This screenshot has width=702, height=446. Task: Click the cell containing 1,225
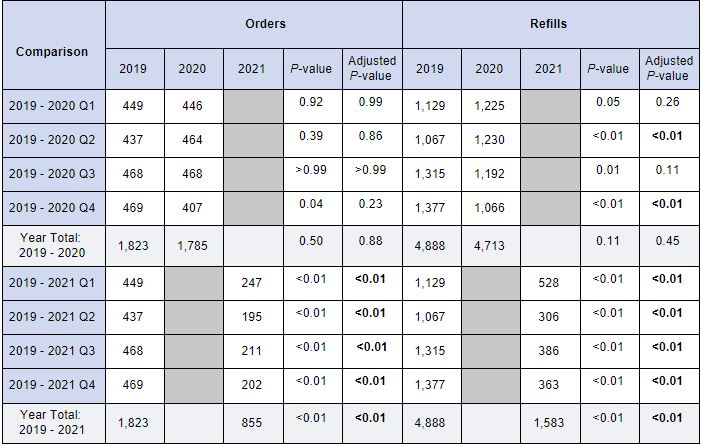point(489,105)
